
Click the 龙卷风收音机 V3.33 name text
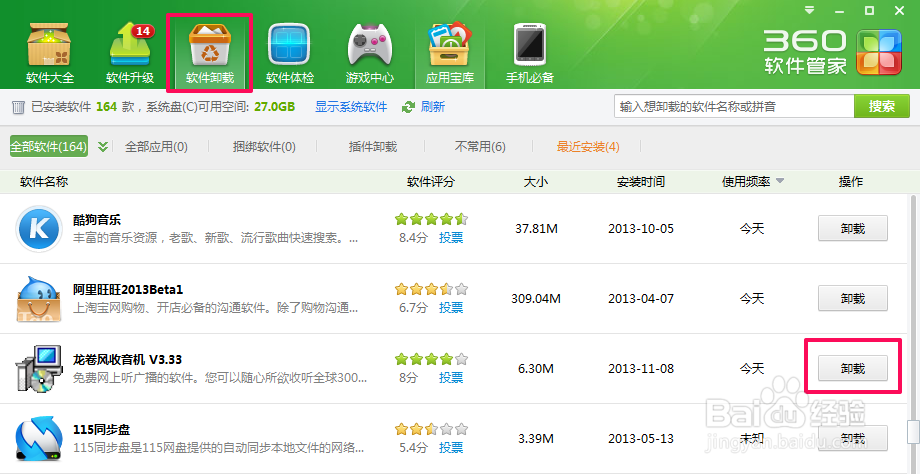pyautogui.click(x=127, y=359)
